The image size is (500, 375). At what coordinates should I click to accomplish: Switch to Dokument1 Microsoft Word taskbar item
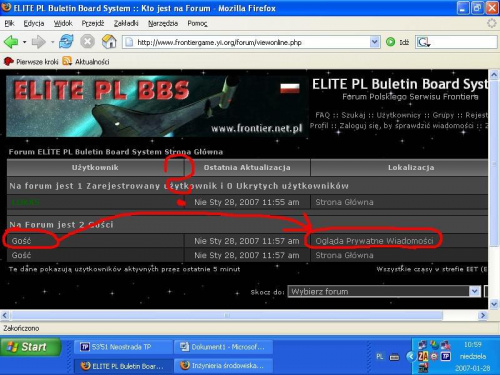click(223, 347)
